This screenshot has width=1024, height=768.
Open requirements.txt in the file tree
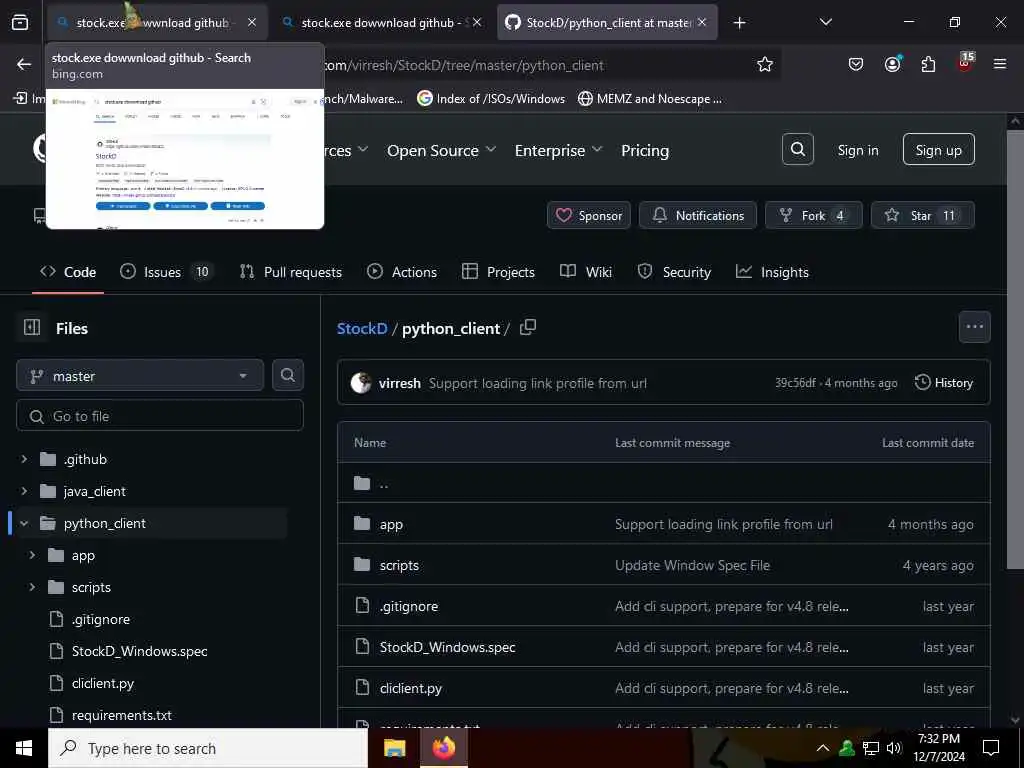tap(121, 715)
